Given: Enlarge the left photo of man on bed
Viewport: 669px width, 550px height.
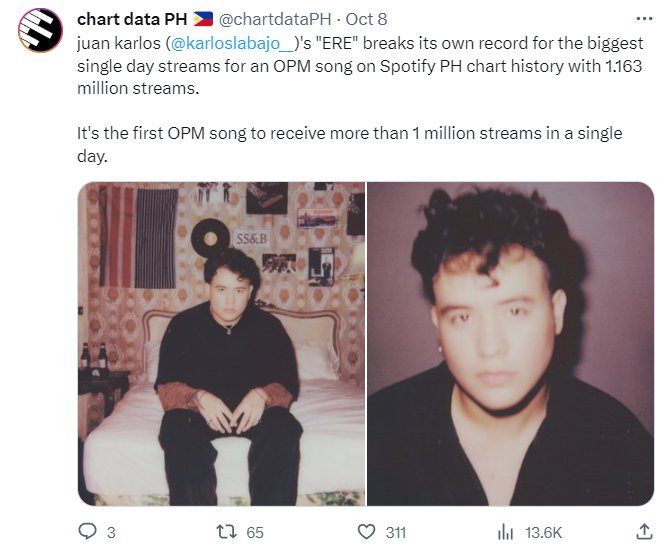Looking at the screenshot, I should pyautogui.click(x=221, y=343).
